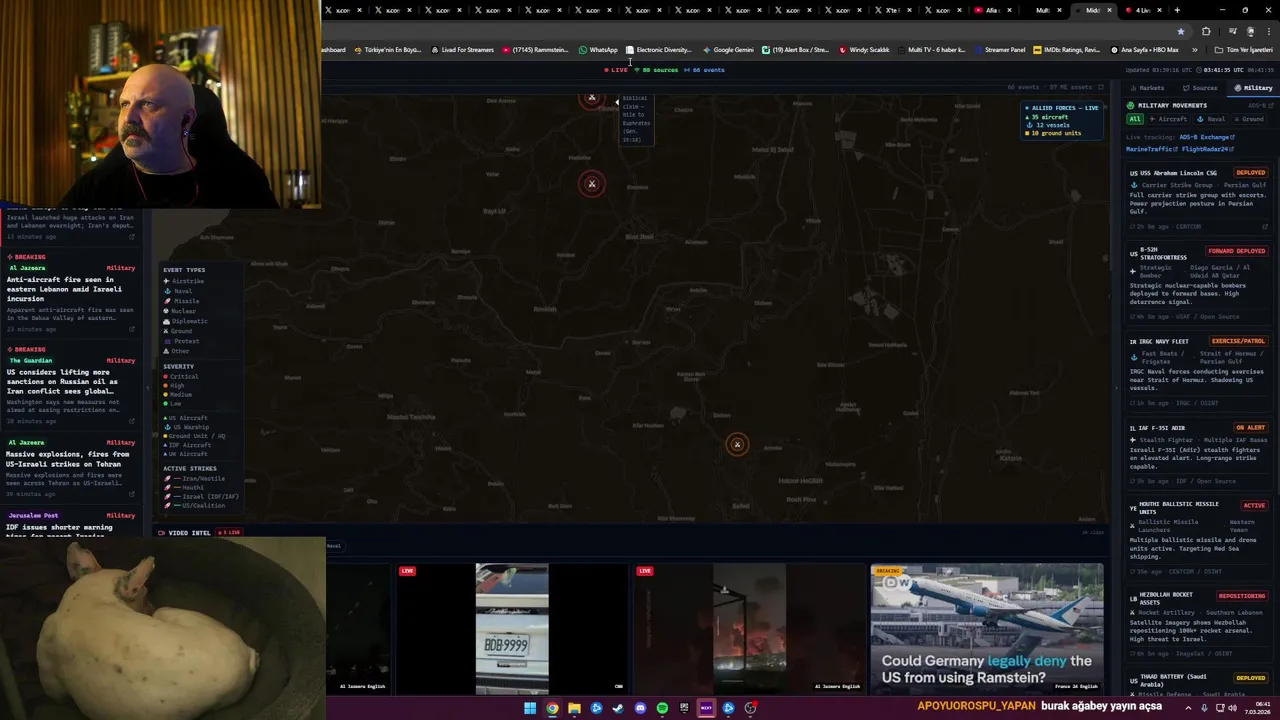Open Google Gemini bookmark
The width and height of the screenshot is (1280, 720).
point(728,49)
